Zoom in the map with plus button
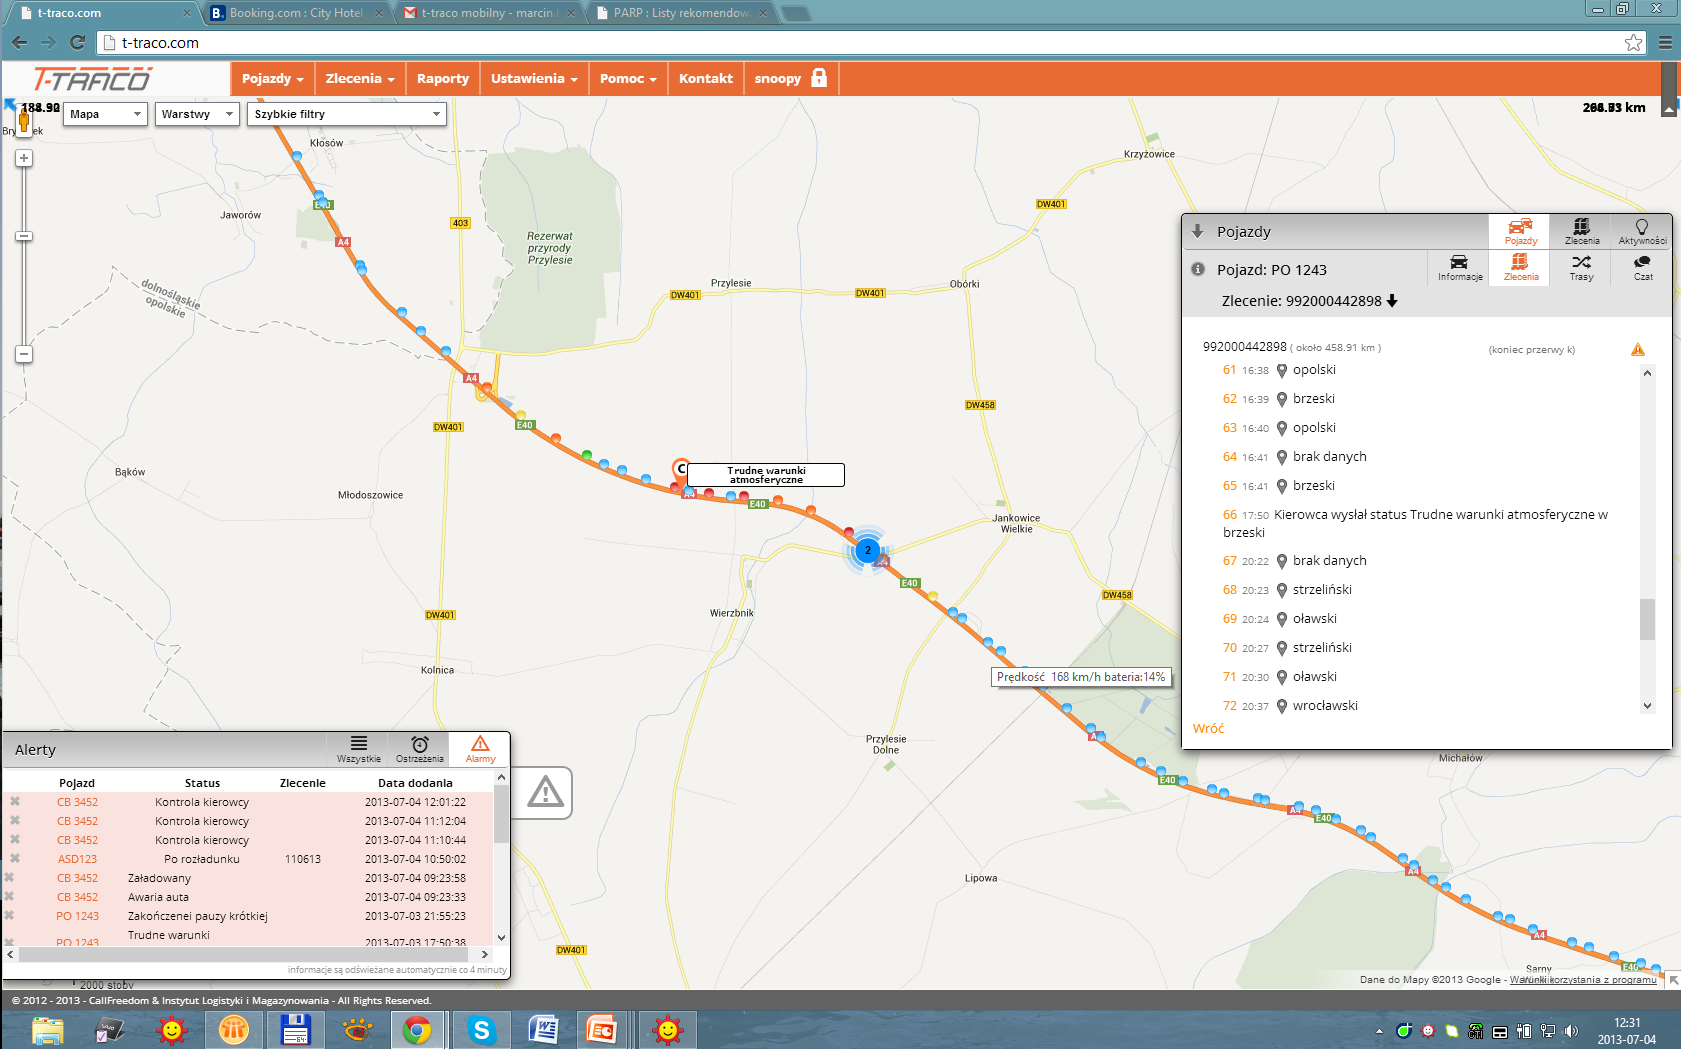 pos(24,158)
